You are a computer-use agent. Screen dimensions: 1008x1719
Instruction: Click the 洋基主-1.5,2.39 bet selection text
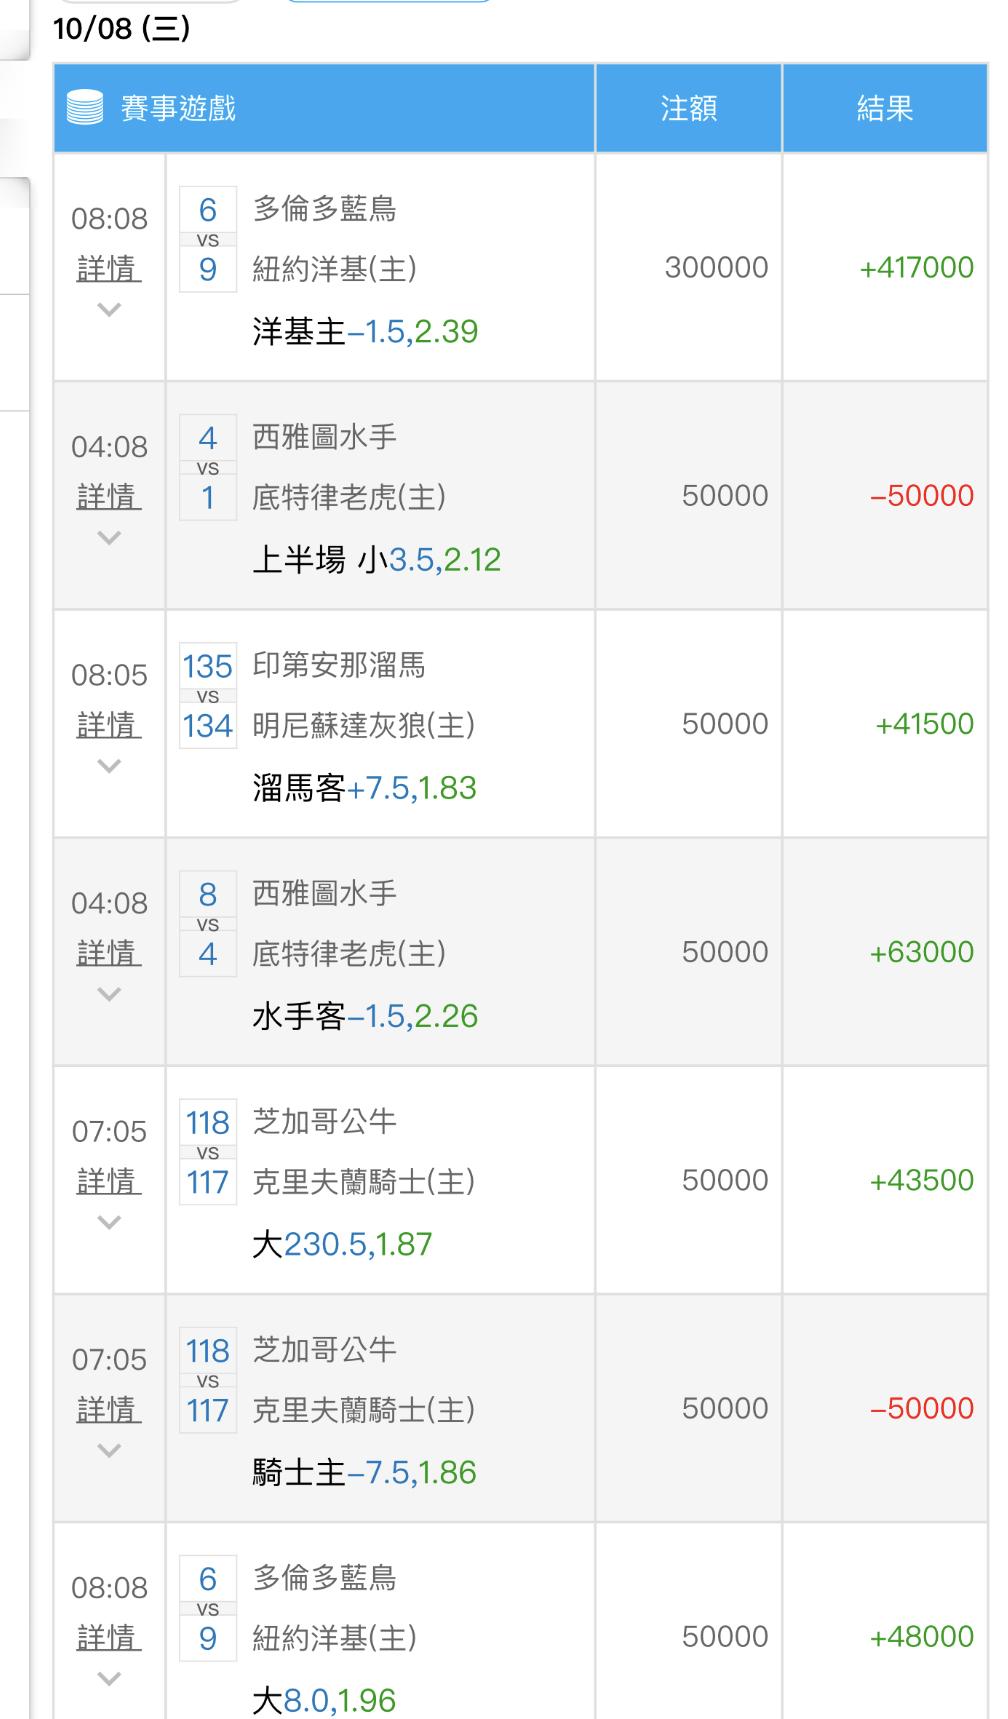click(x=365, y=331)
